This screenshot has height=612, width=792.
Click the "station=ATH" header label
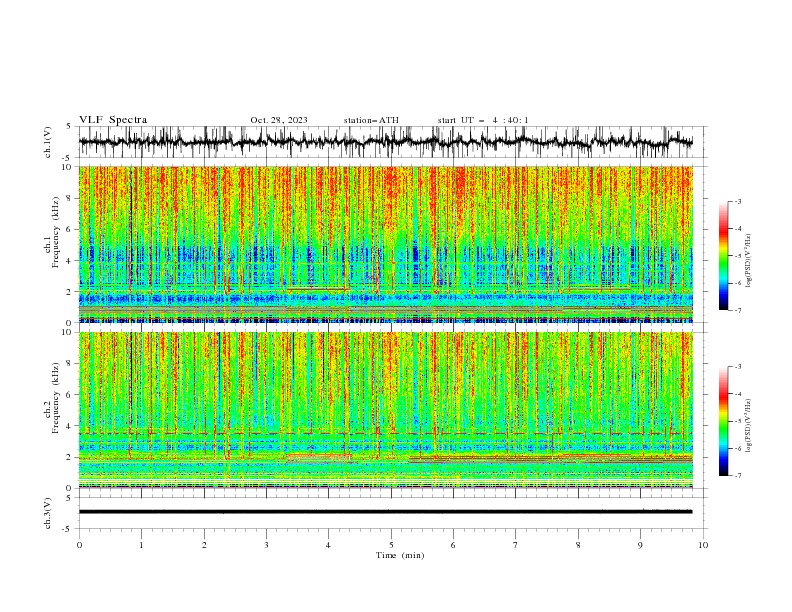click(x=371, y=120)
